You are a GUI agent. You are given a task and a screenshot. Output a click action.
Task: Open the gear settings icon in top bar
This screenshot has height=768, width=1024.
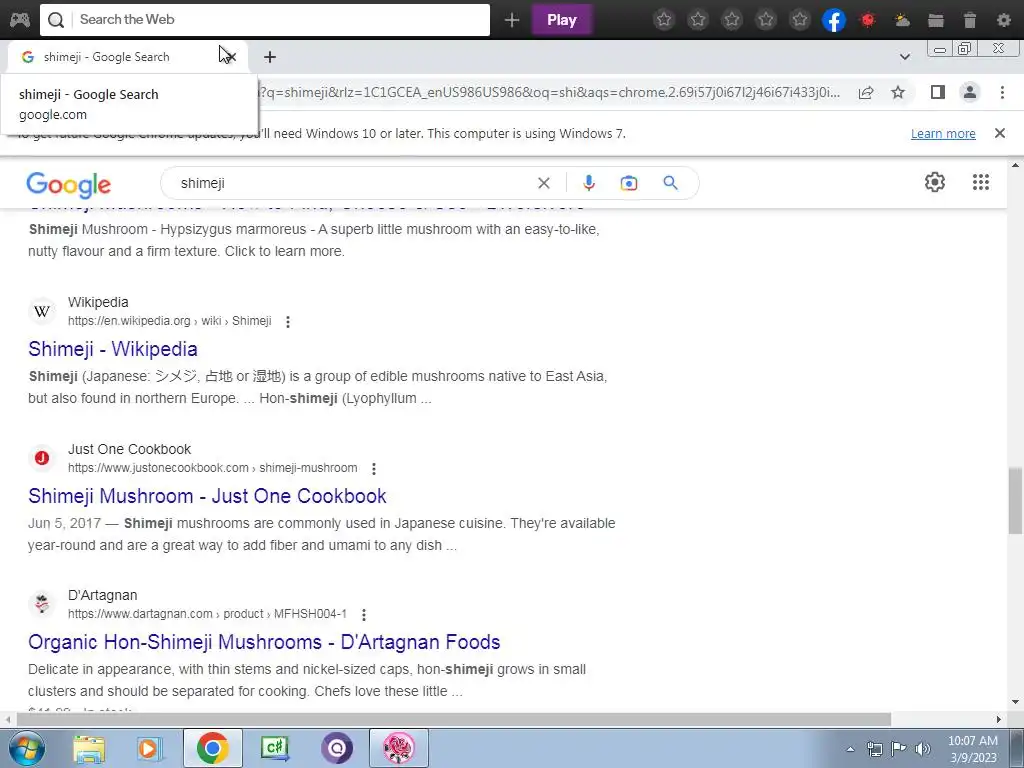(1004, 20)
